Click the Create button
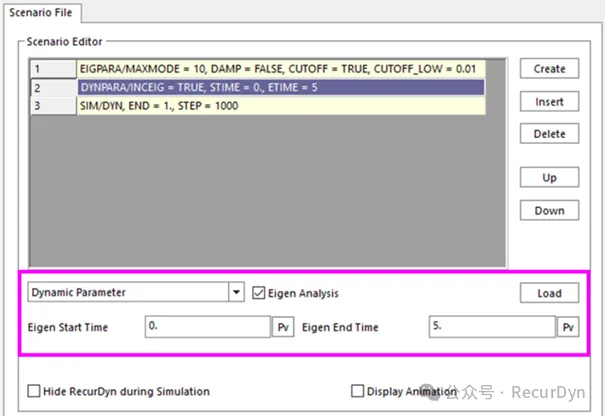 pos(549,69)
